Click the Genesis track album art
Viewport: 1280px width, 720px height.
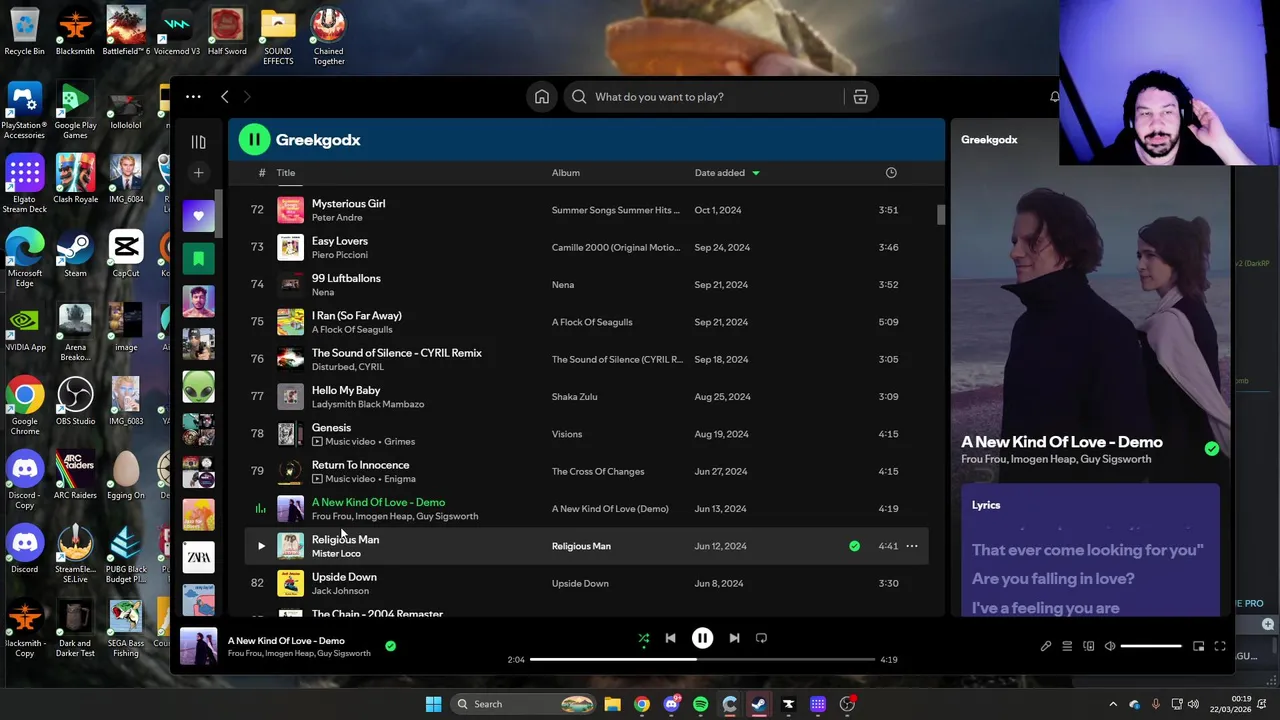tap(290, 434)
